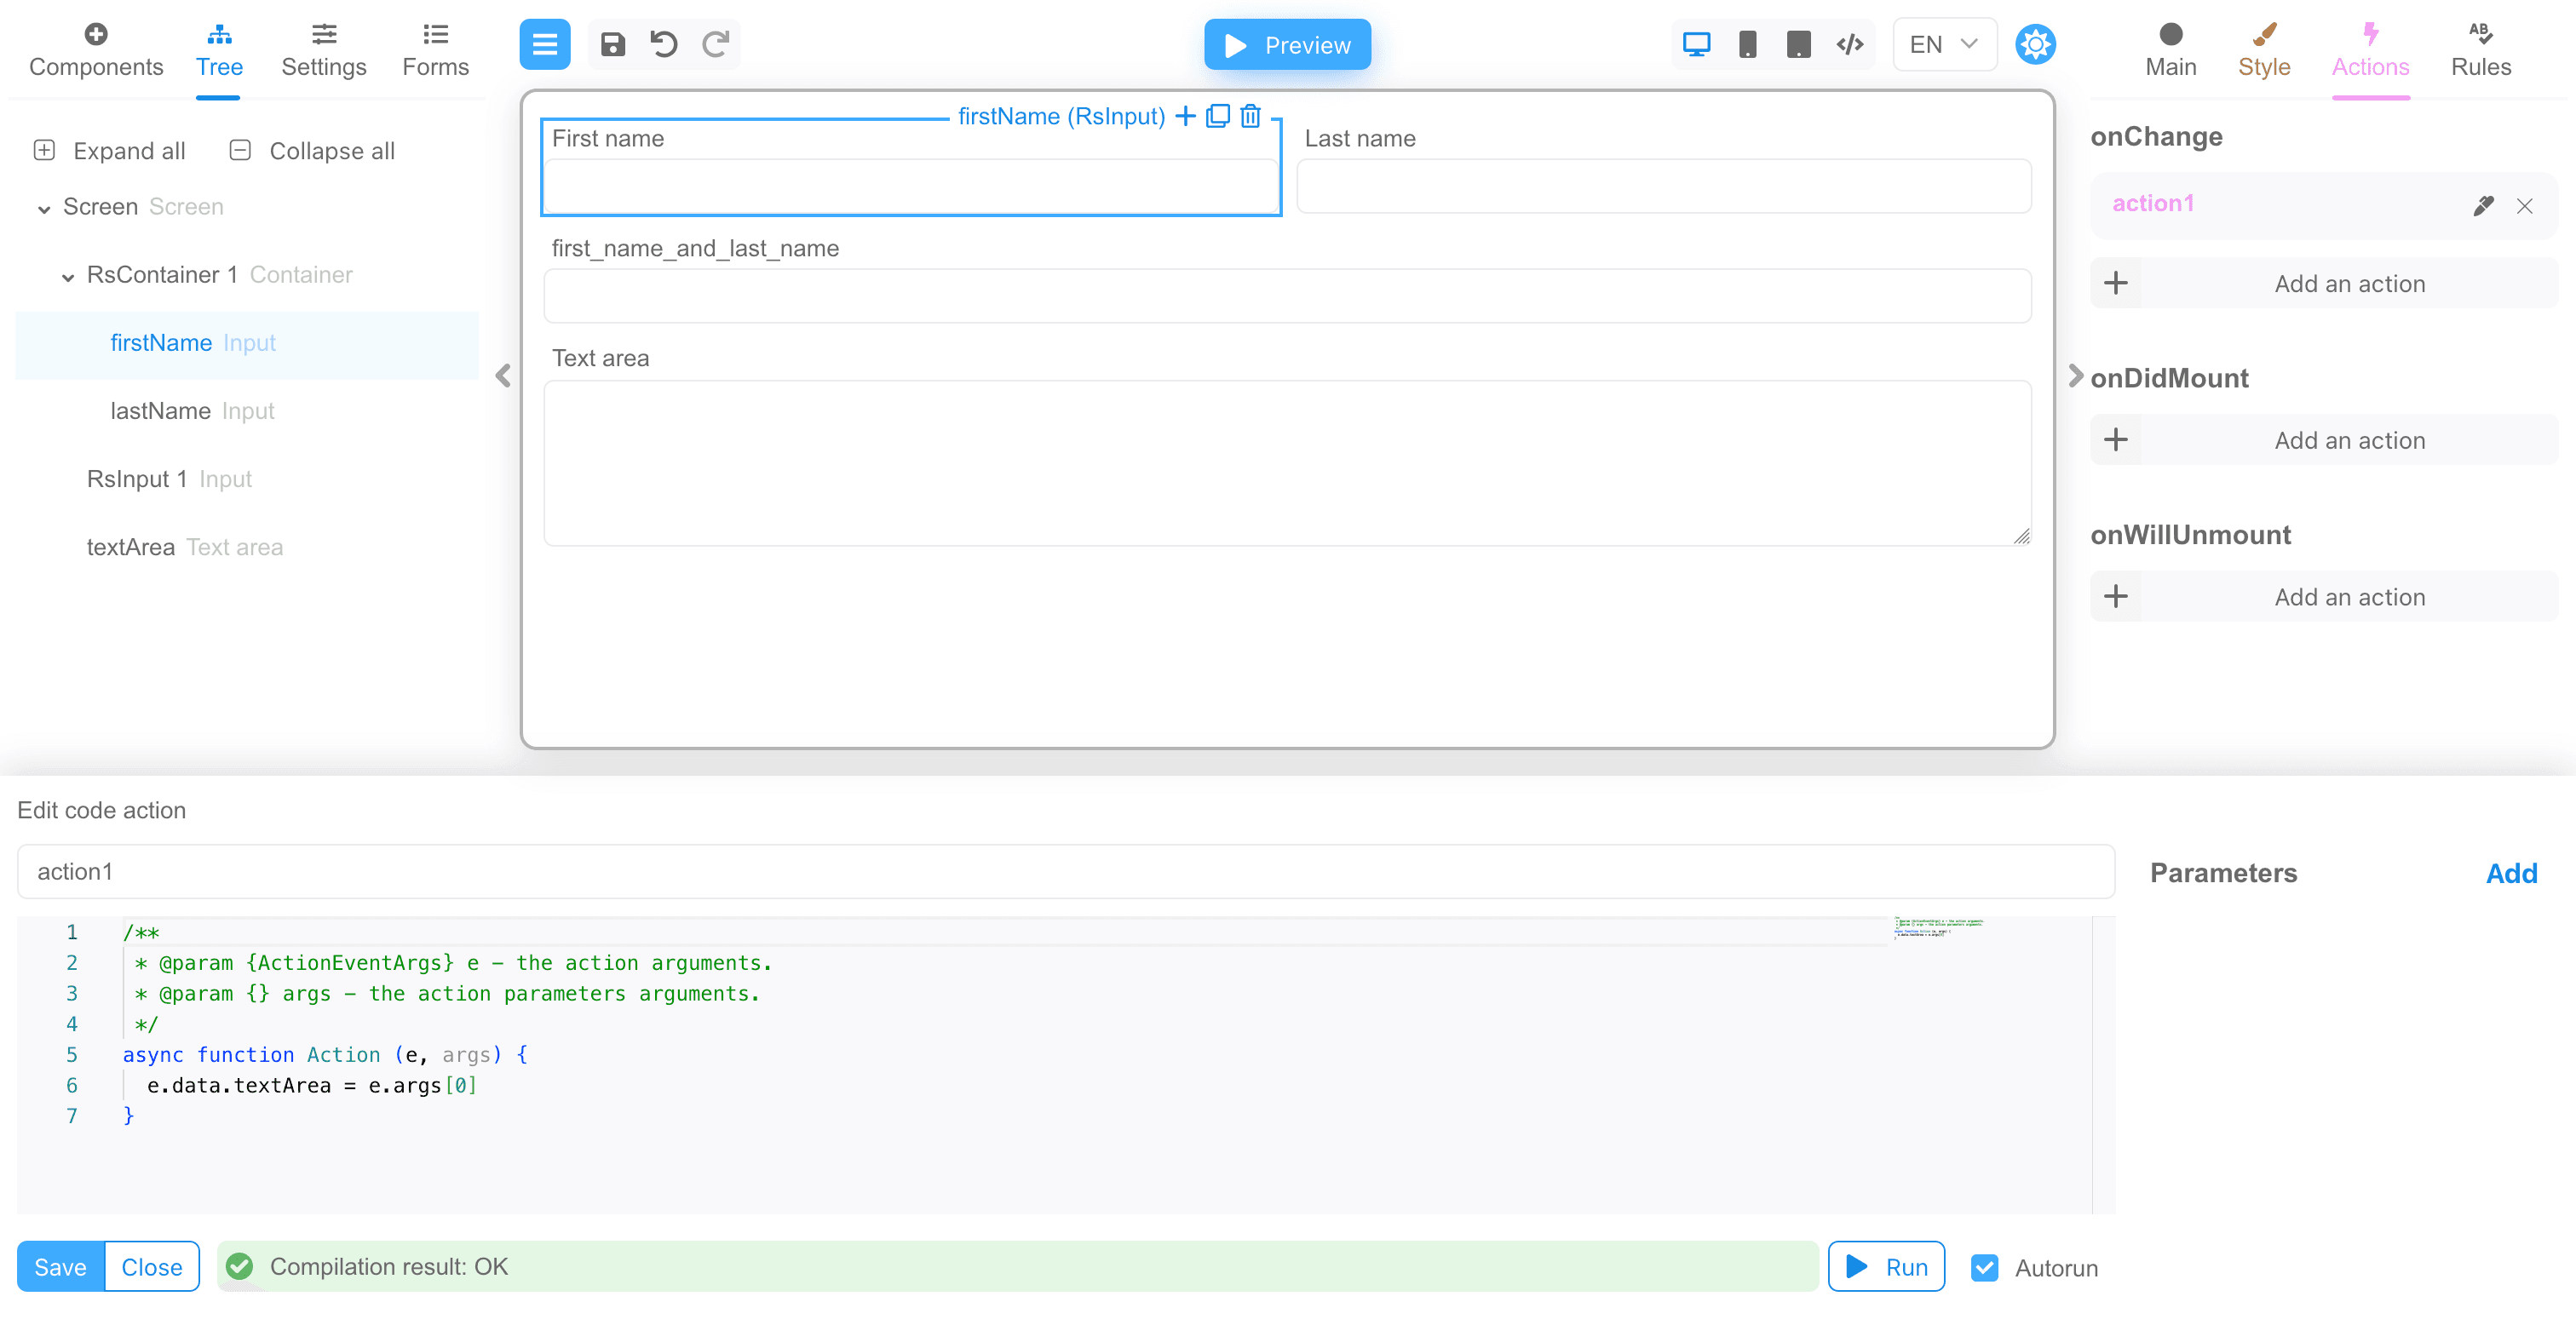This screenshot has height=1325, width=2576.
Task: Open the EN language dropdown
Action: (x=1943, y=44)
